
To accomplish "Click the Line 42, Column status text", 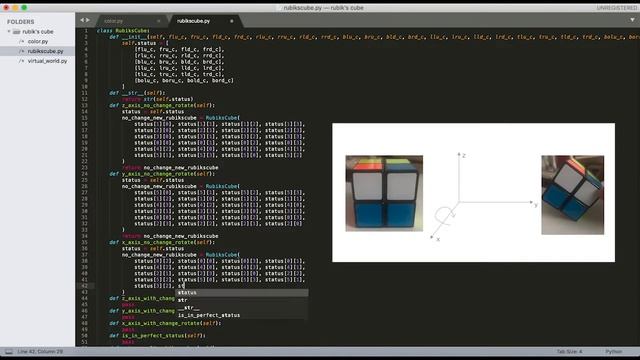I will coord(40,351).
